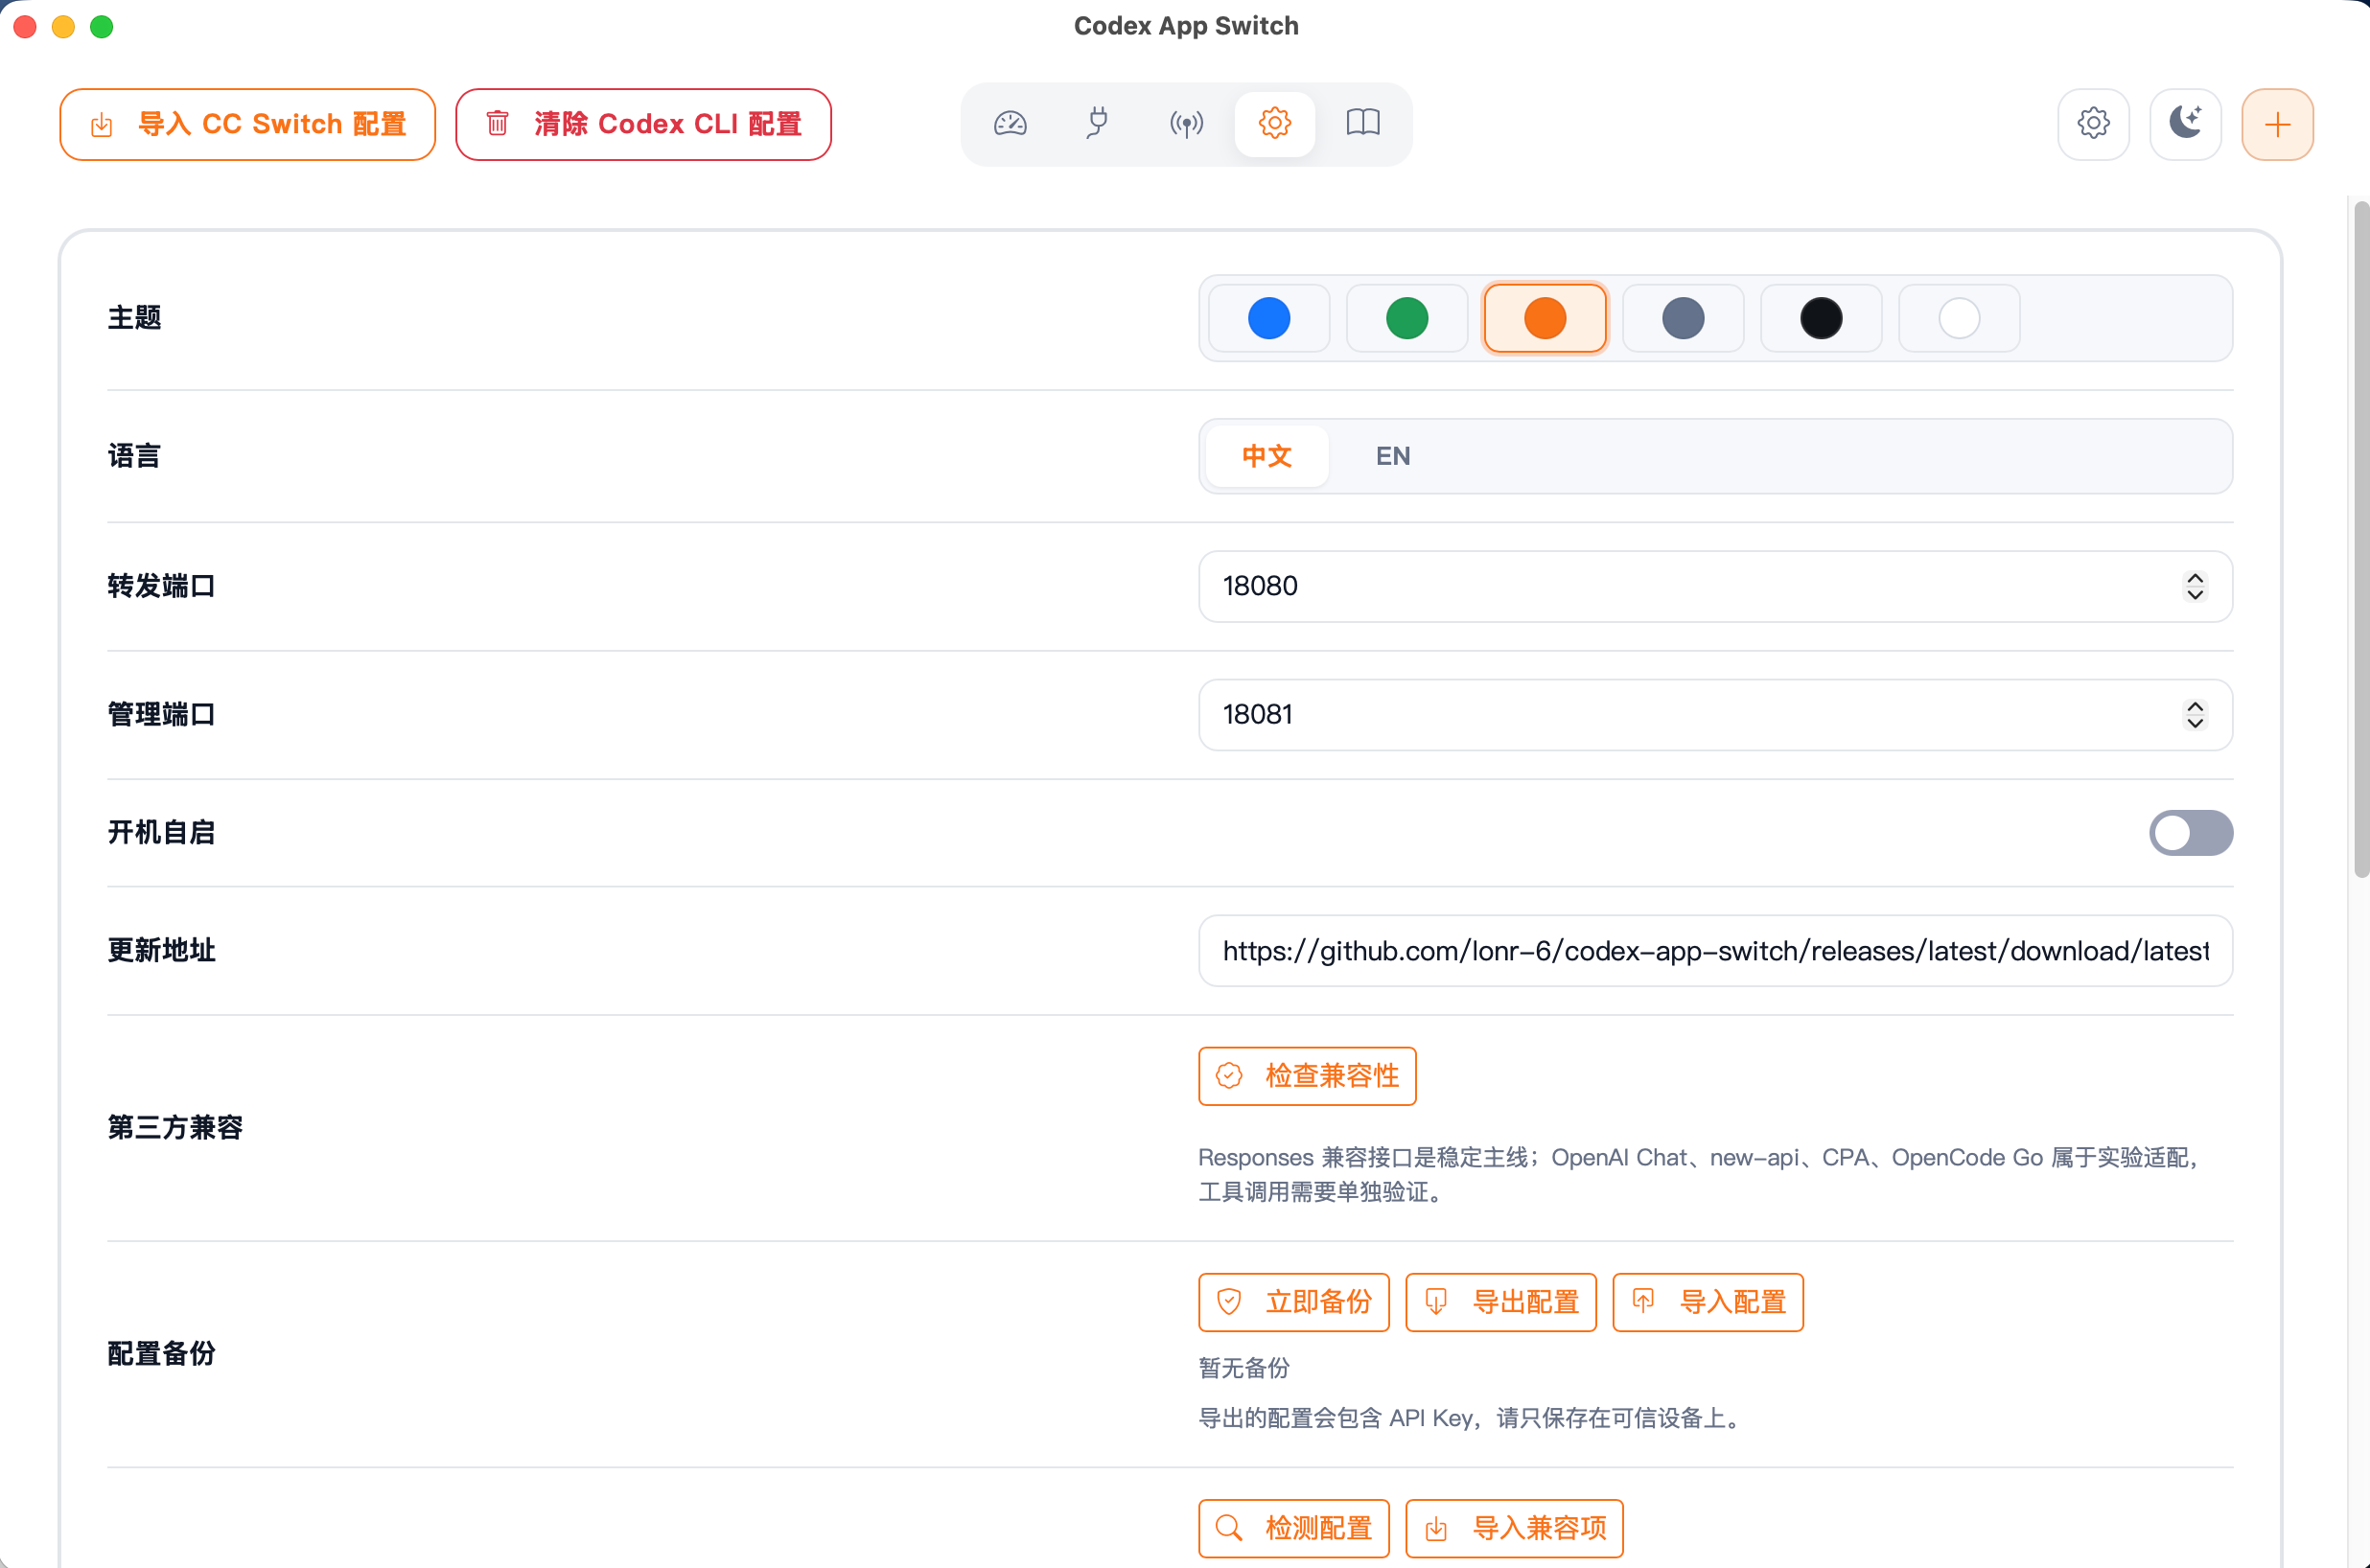Click the 更新地址 URL field
Screen dimensions: 2370x1568
pyautogui.click(x=1715, y=951)
